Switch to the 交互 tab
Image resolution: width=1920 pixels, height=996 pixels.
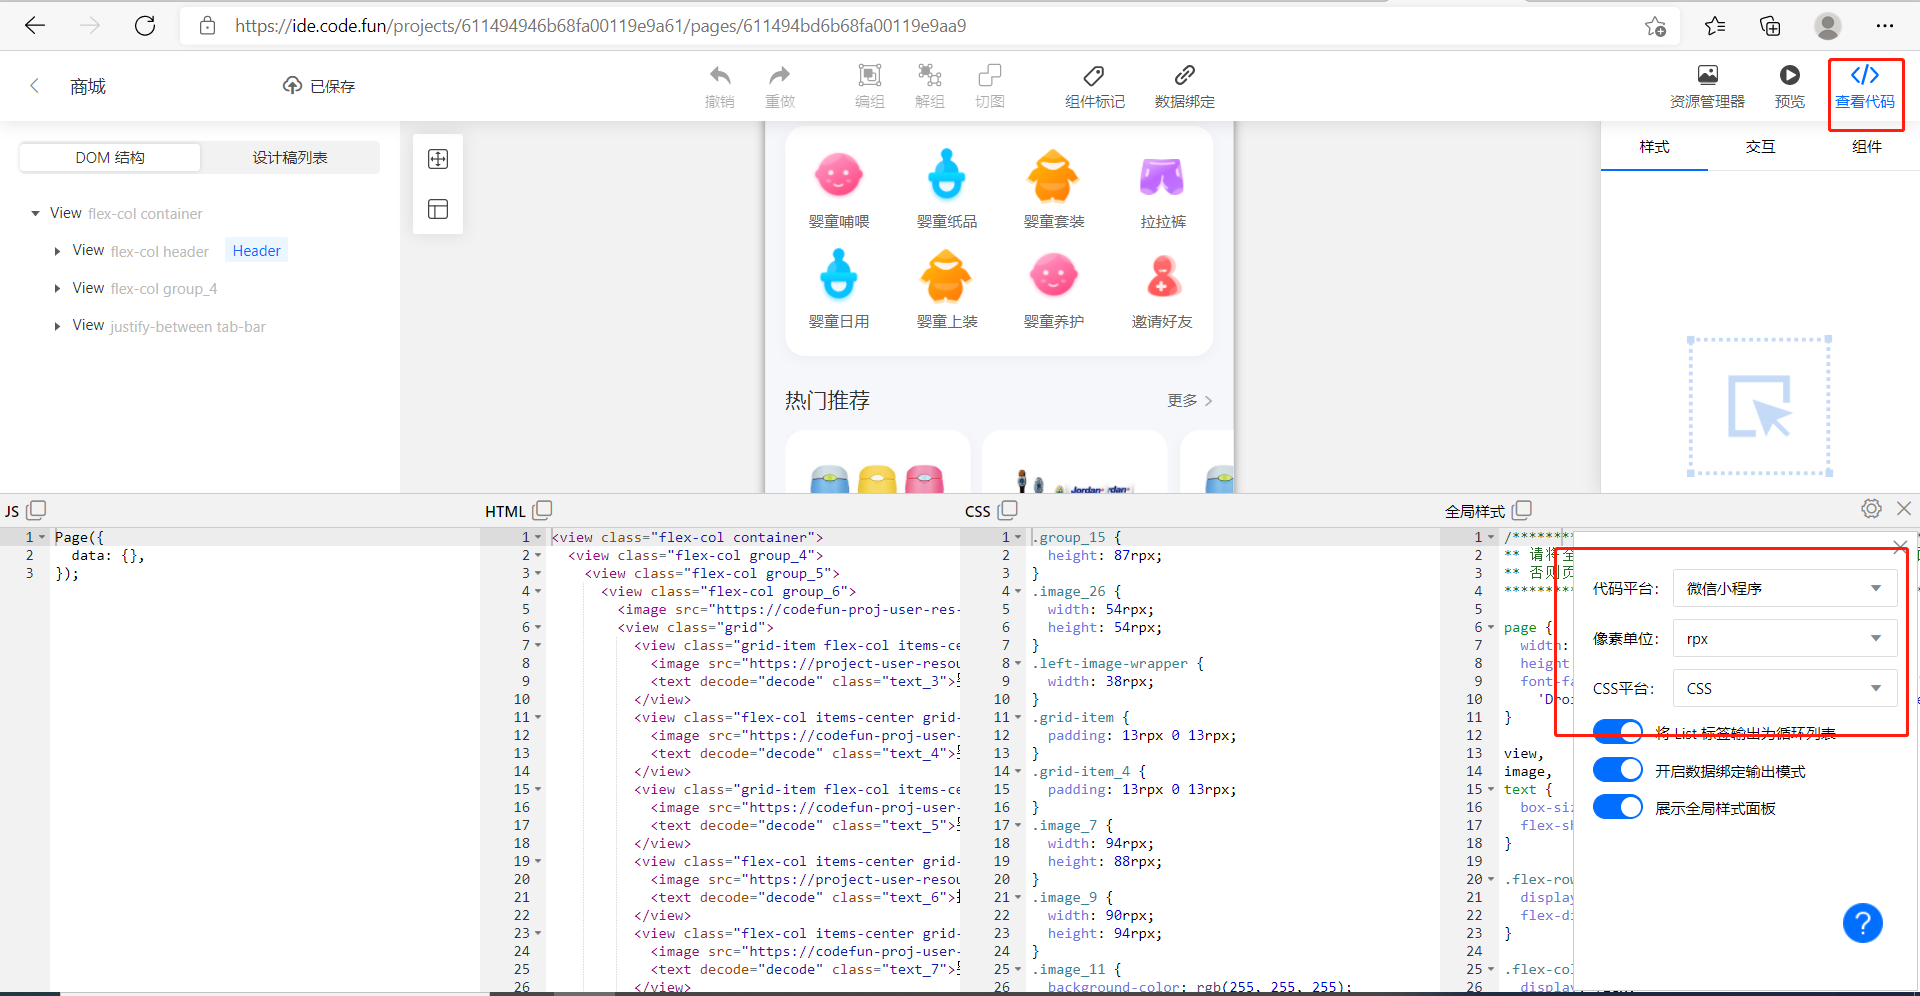pyautogui.click(x=1760, y=146)
